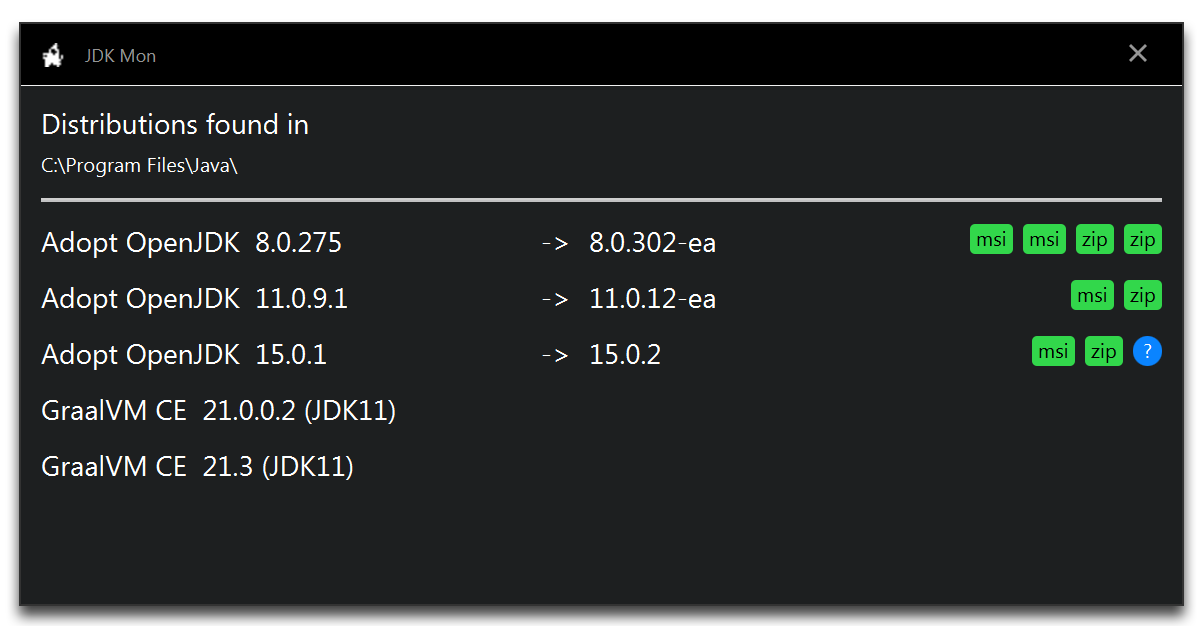This screenshot has width=1197, height=627.
Task: Click the C:\Program Files\Java\ path text
Action: (x=140, y=166)
